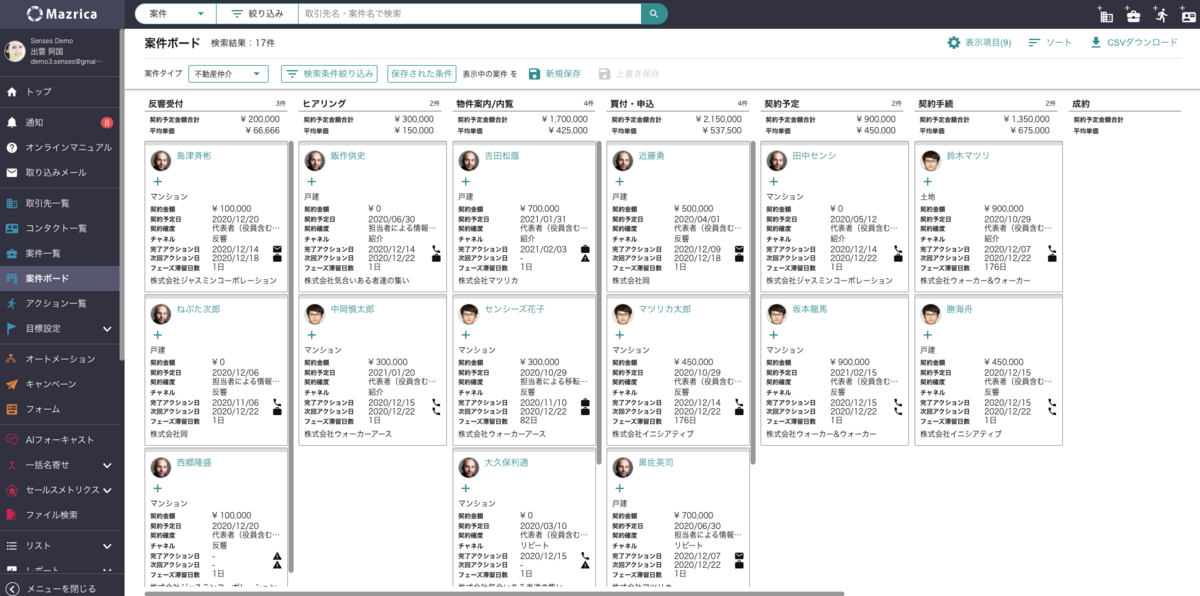The width and height of the screenshot is (1200, 596).
Task: Open 表示項目(9) gear settings
Action: click(979, 43)
